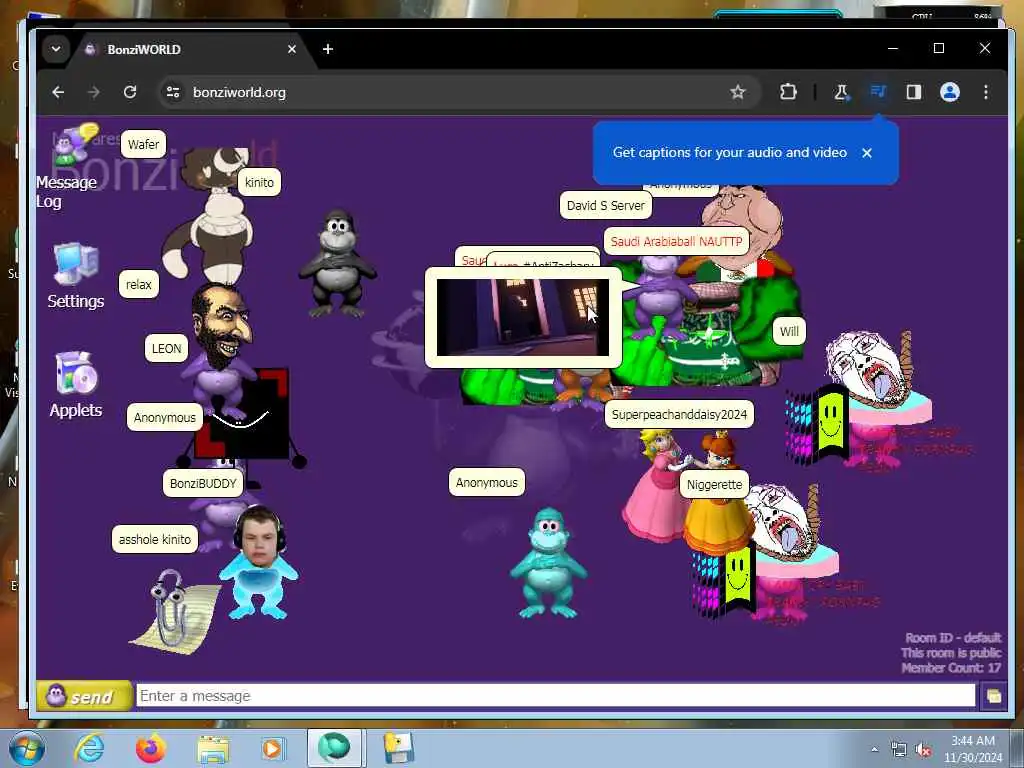Click the embedded video thumbnail

[522, 317]
